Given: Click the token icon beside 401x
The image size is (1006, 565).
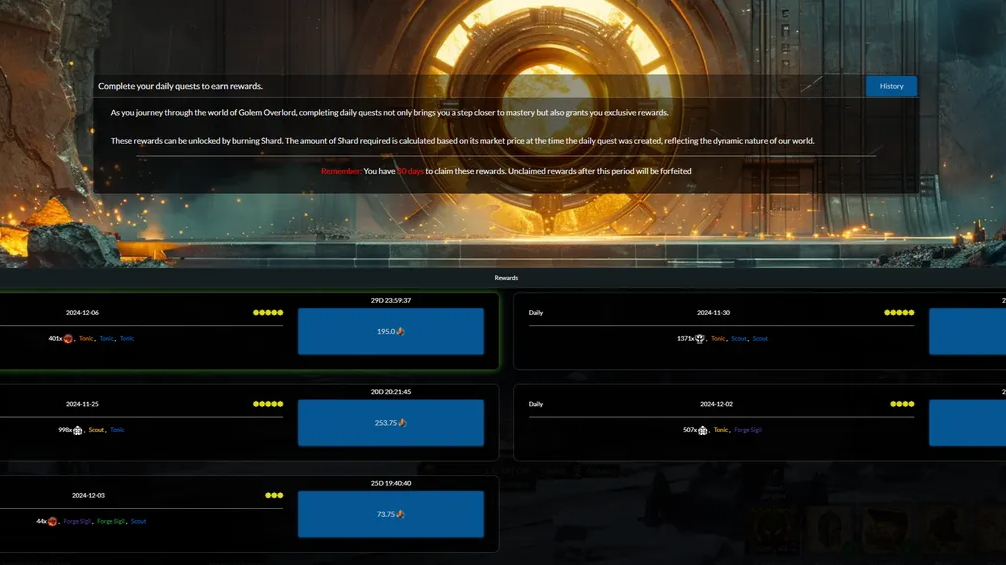Looking at the screenshot, I should (69, 339).
